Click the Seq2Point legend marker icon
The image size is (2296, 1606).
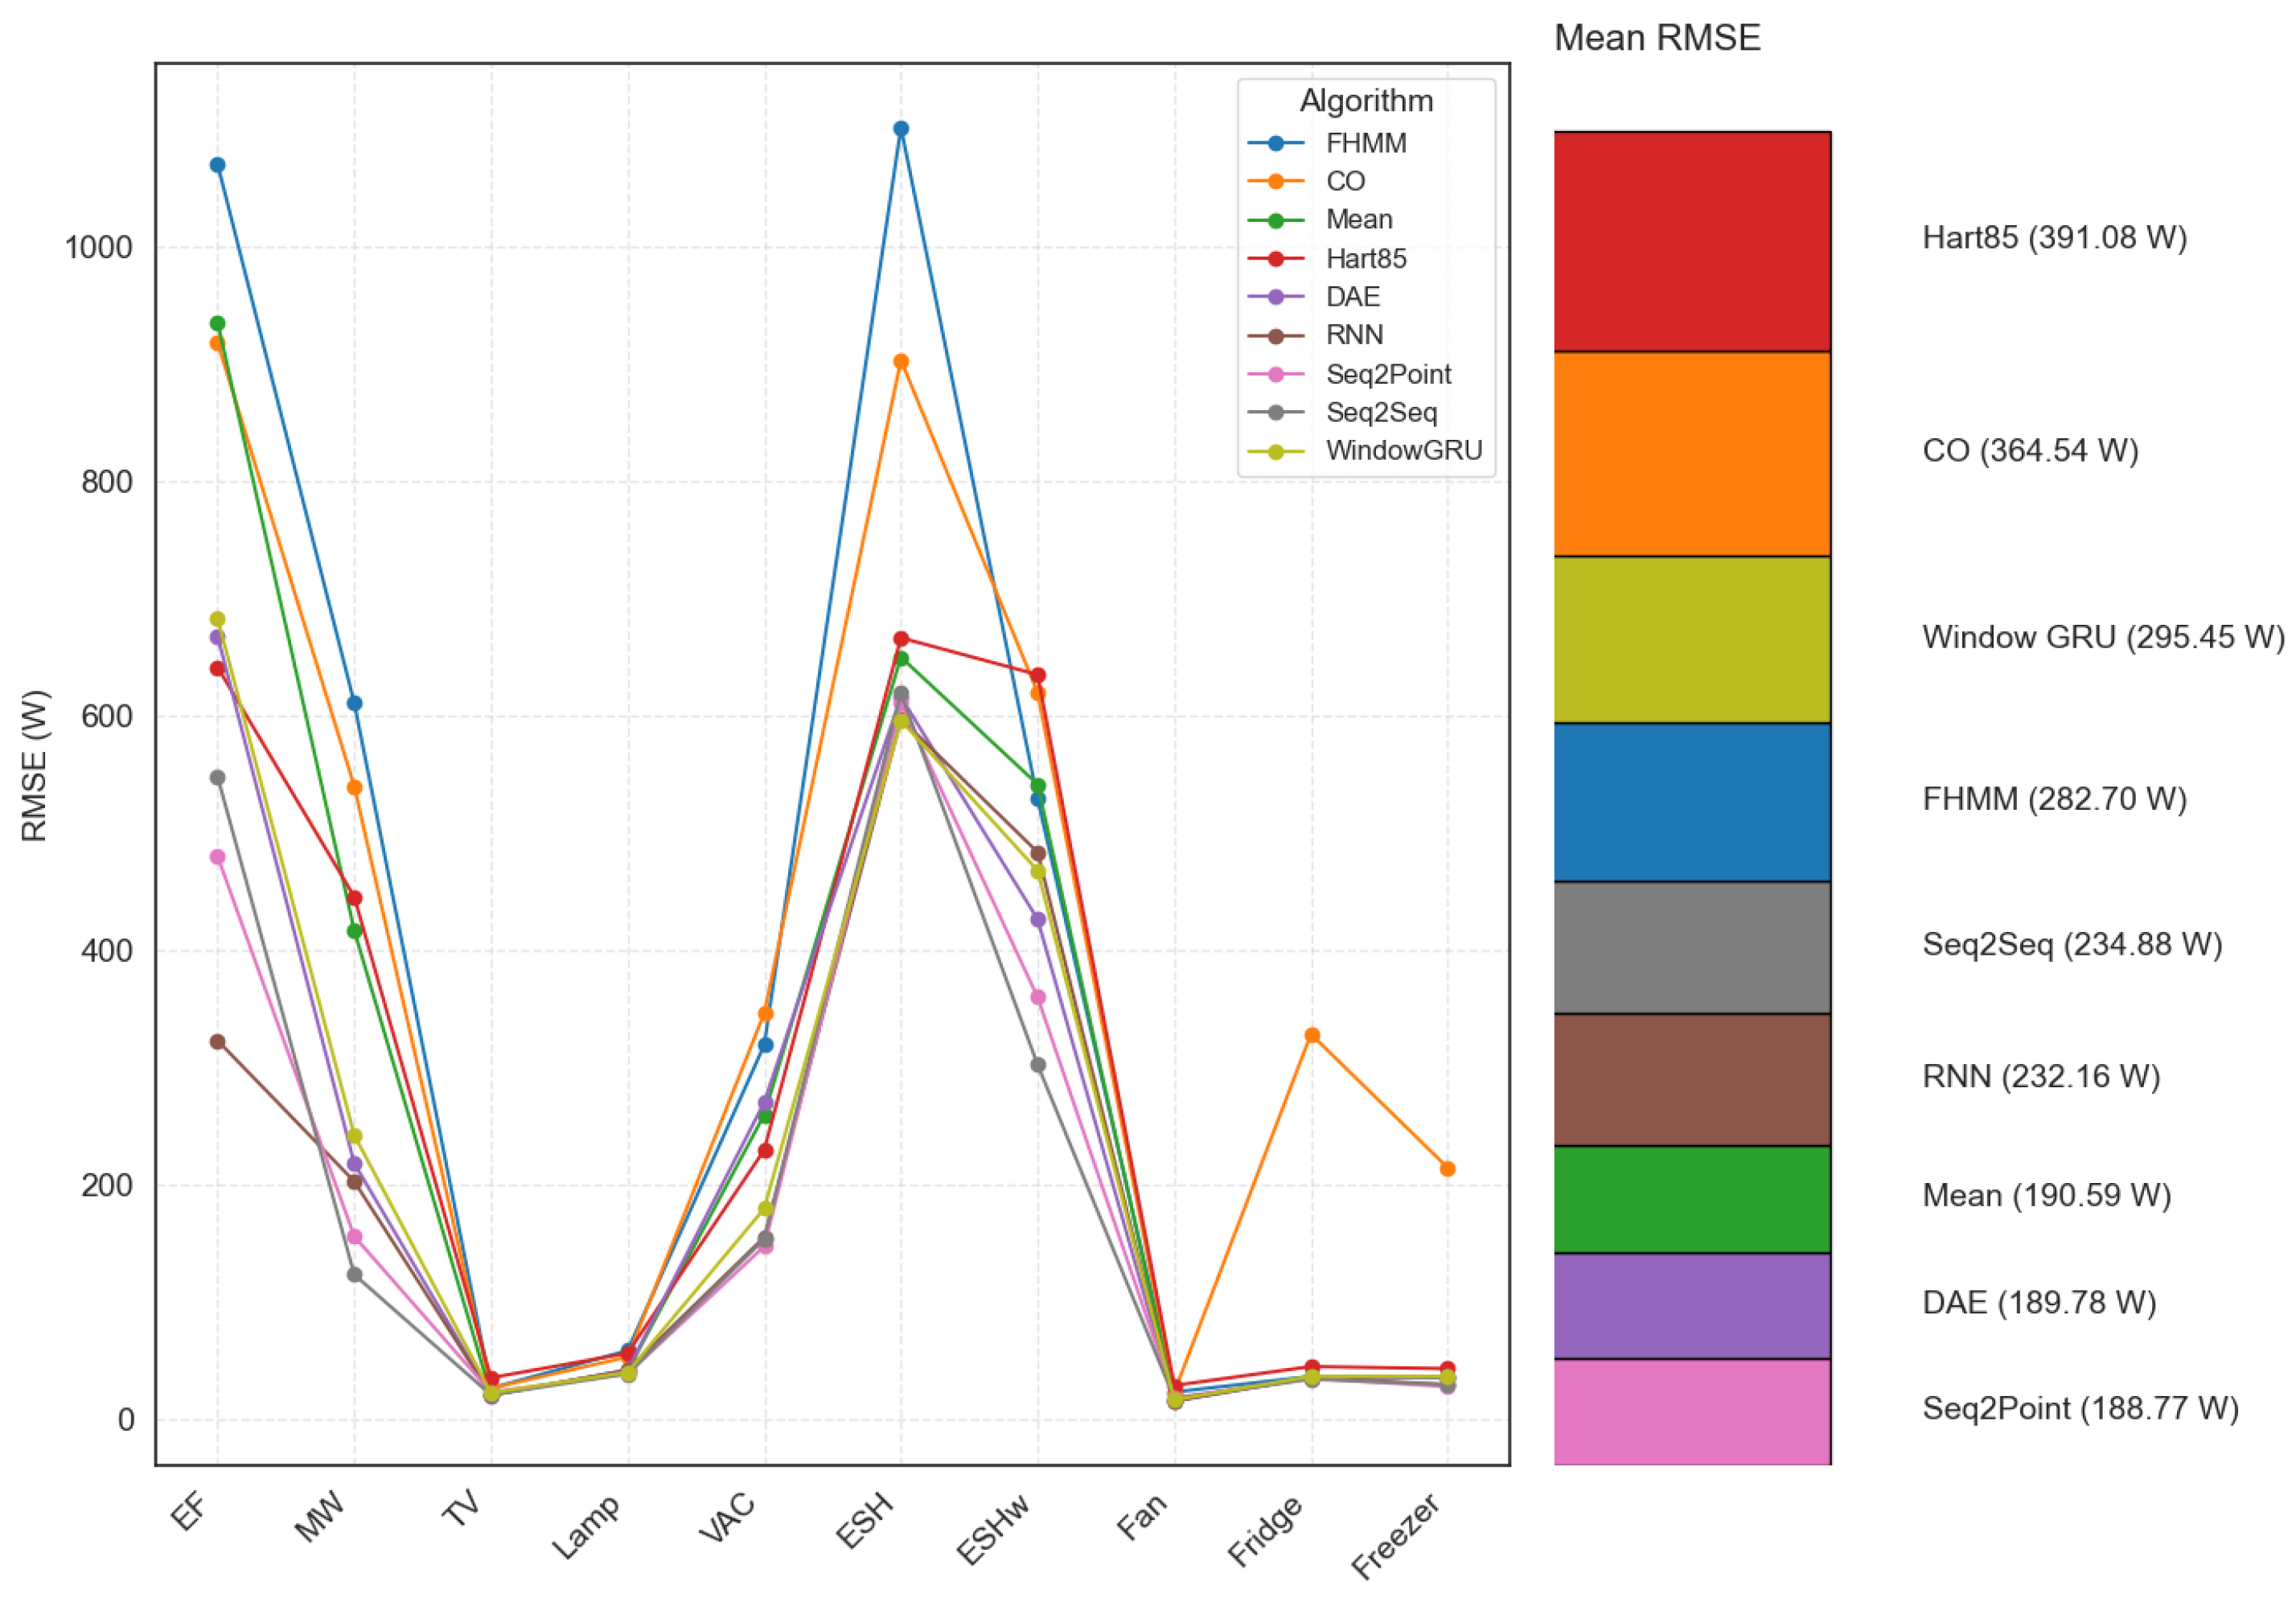coord(1276,374)
